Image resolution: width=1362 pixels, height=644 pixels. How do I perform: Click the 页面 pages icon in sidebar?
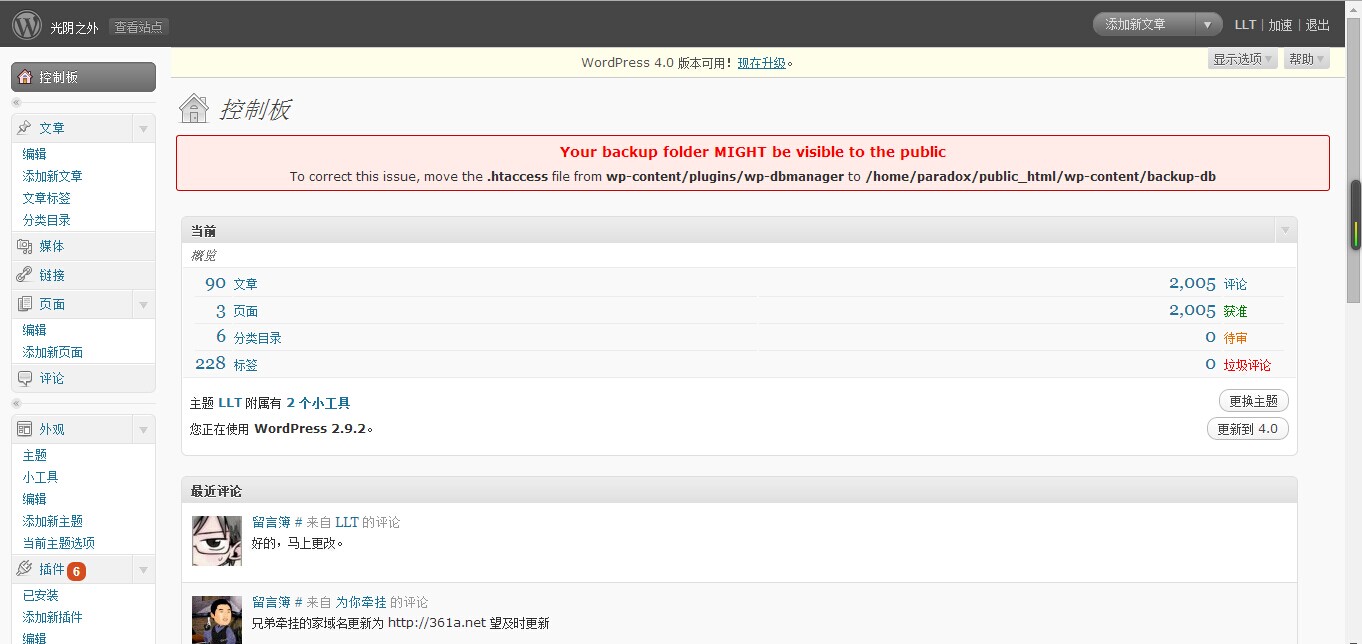[25, 304]
